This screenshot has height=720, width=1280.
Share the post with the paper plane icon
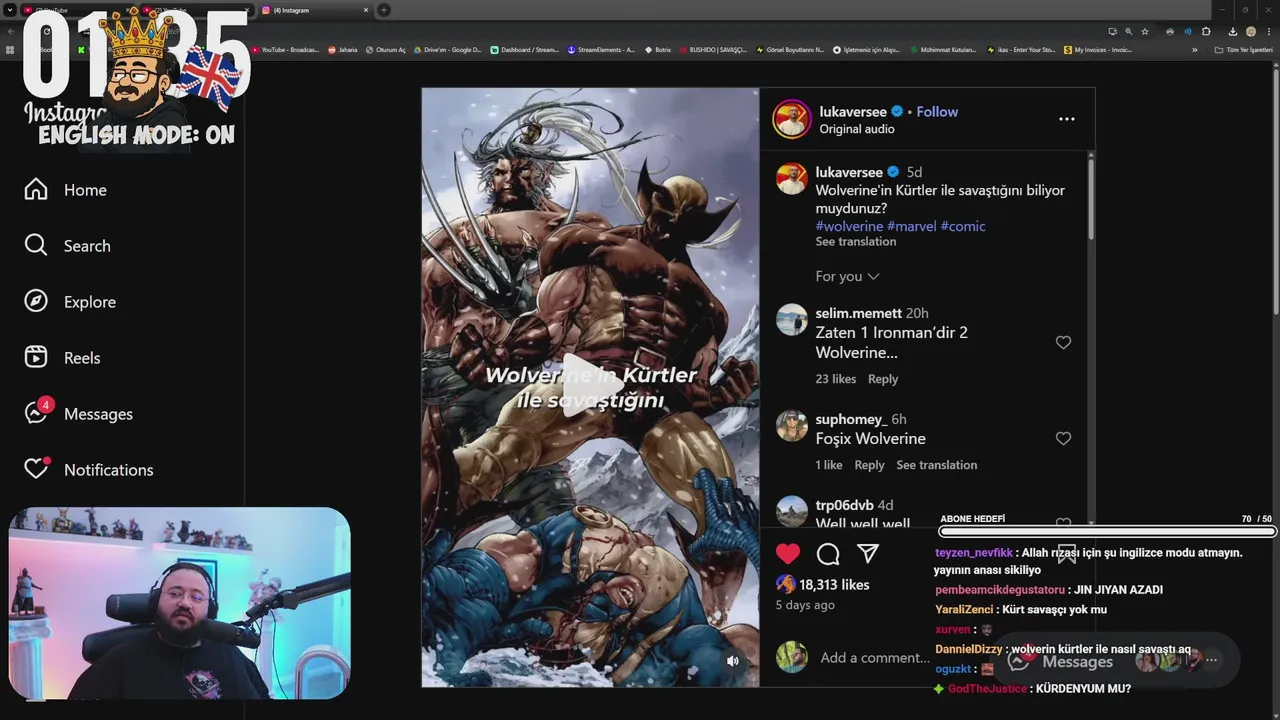coord(868,554)
